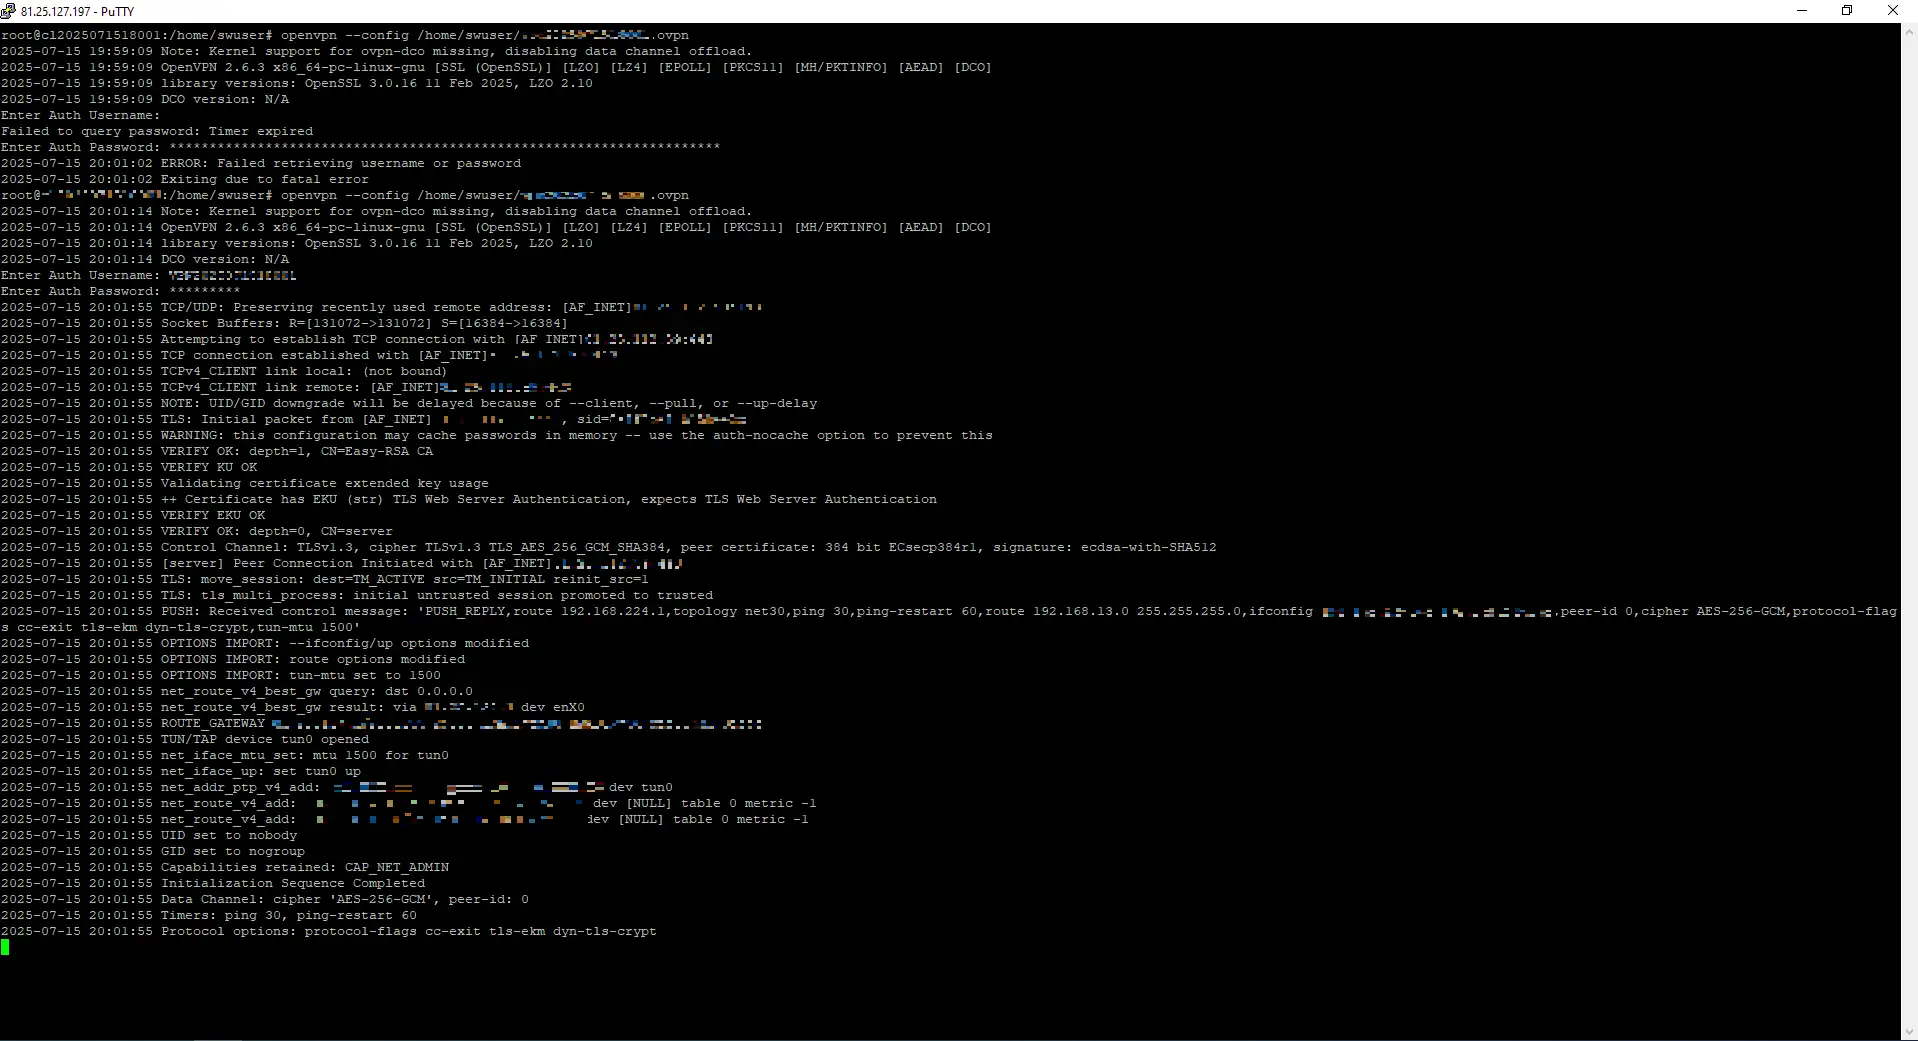1918x1041 pixels.
Task: Click the GID set to nogroup line
Action: tap(232, 851)
